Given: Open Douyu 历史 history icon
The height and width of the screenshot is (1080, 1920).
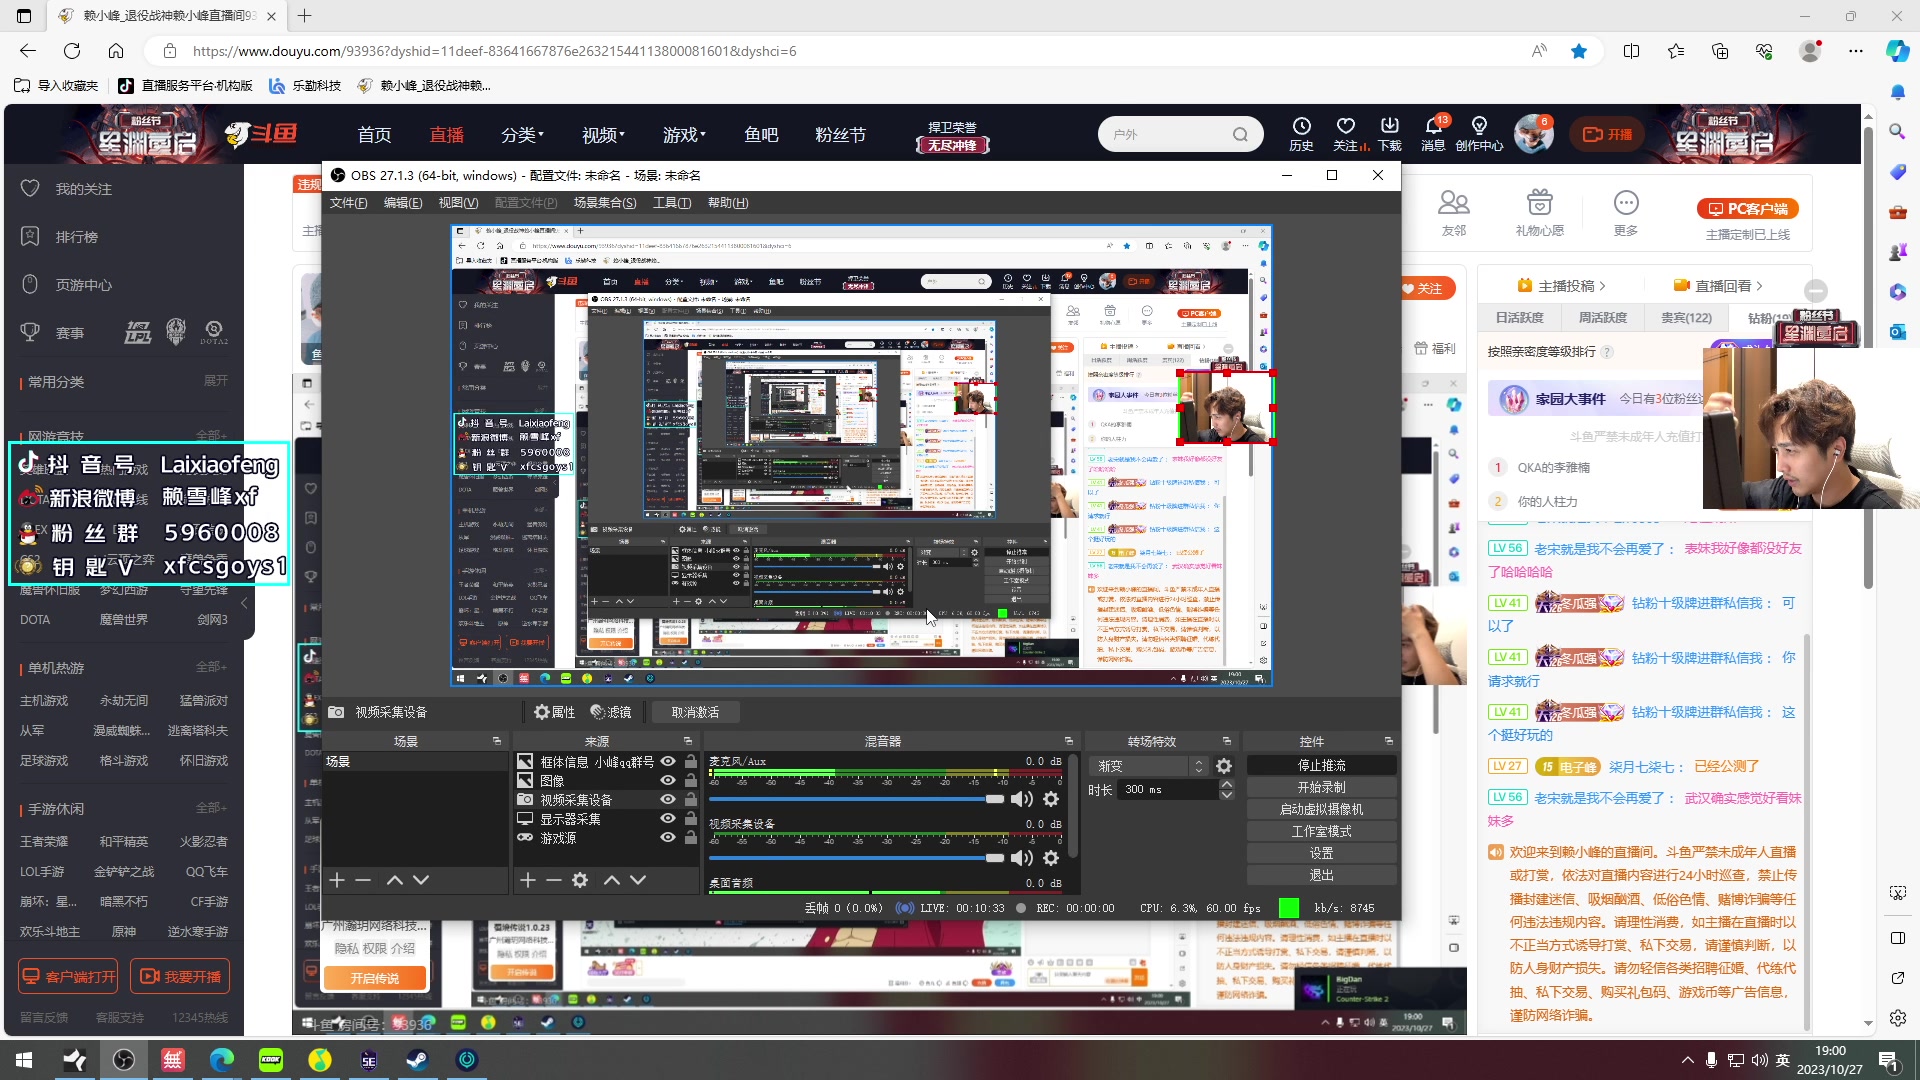Looking at the screenshot, I should 1301,133.
